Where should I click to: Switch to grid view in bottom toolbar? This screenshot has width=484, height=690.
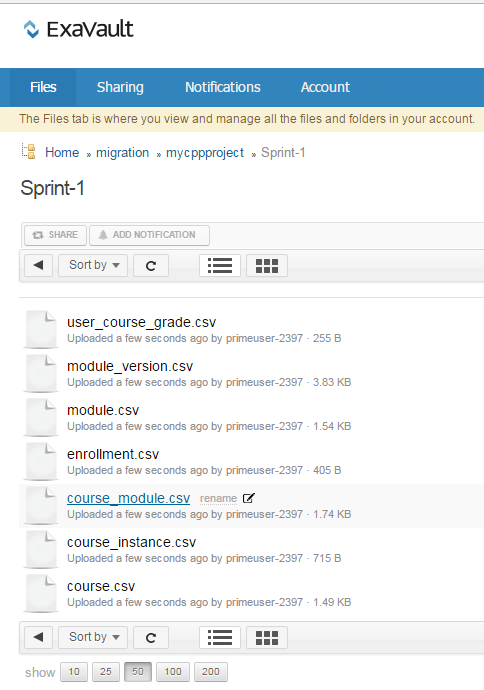click(x=267, y=637)
